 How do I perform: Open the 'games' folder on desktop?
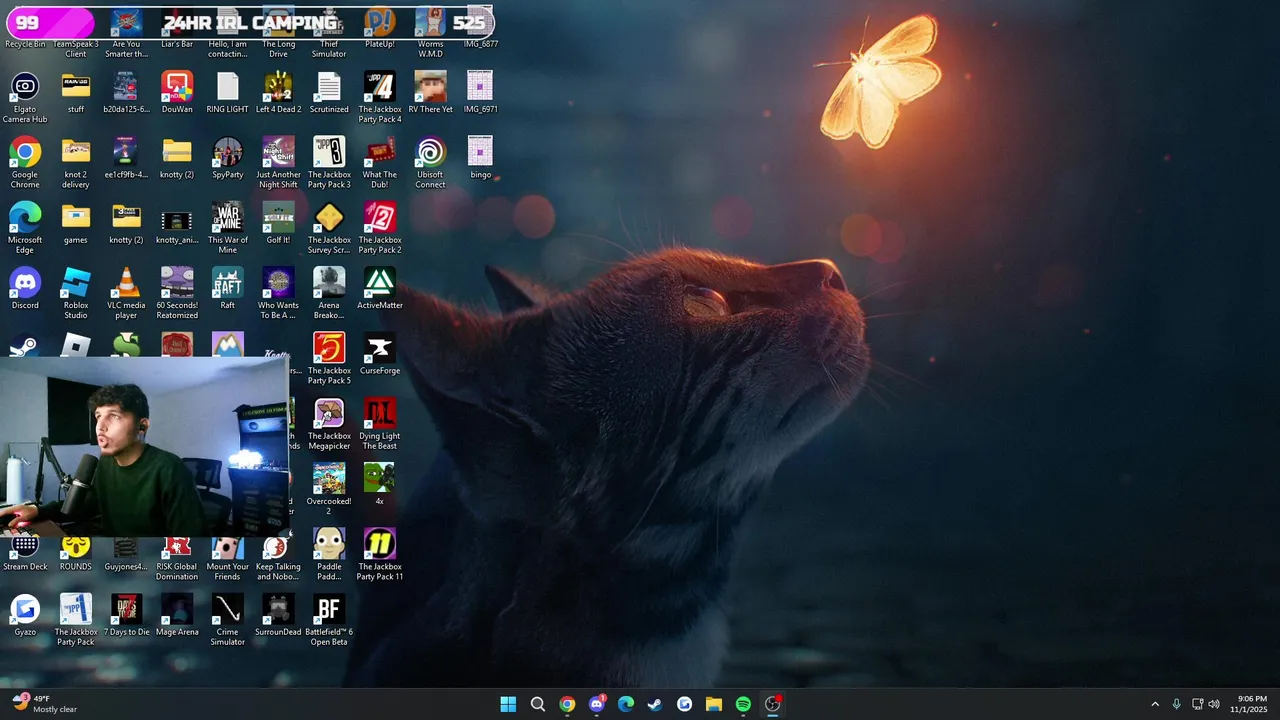[76, 223]
